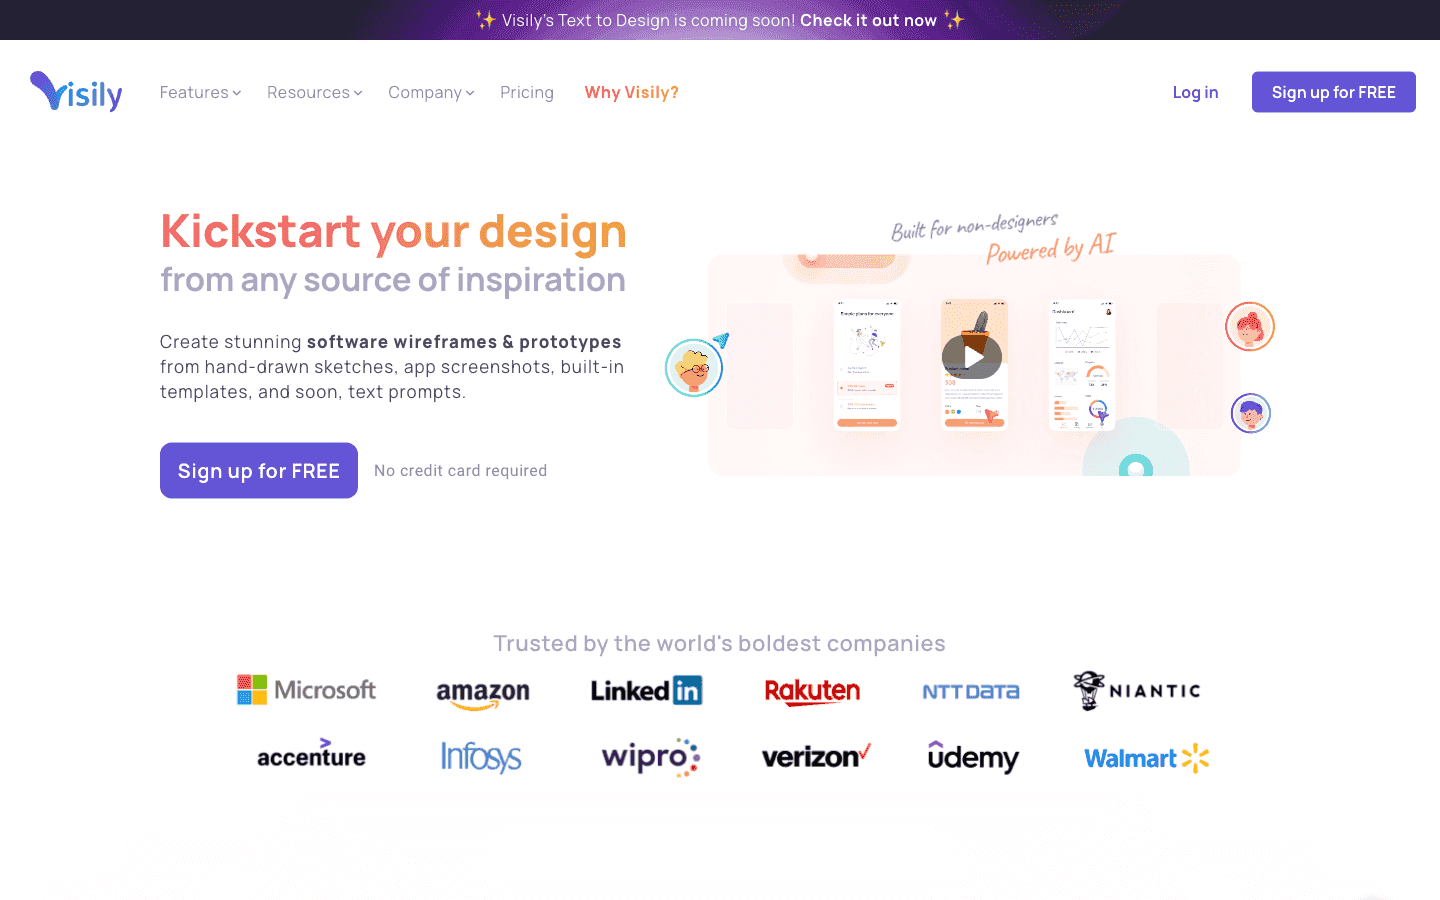1440x900 pixels.
Task: Expand the Resources dropdown menu
Action: click(x=314, y=92)
